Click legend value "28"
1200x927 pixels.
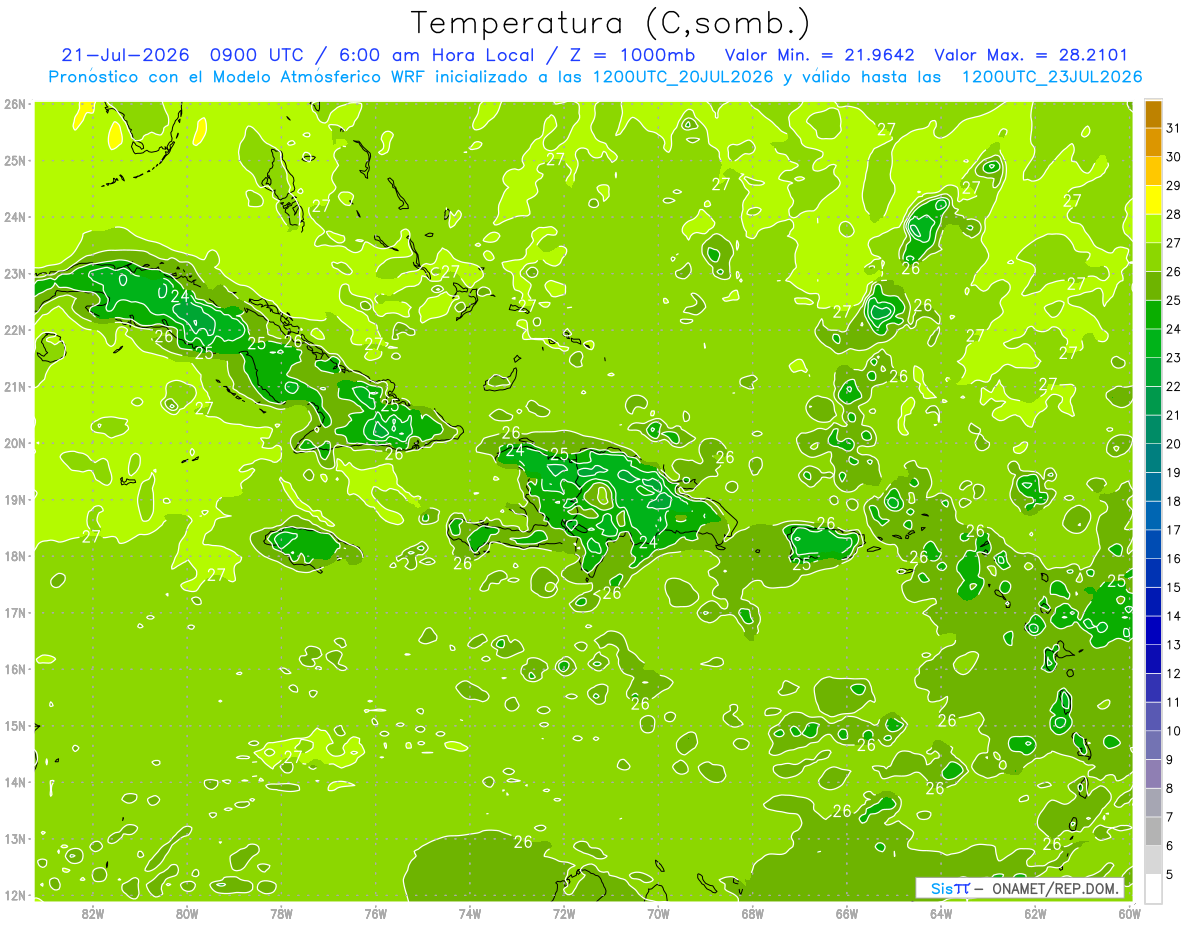click(1174, 214)
